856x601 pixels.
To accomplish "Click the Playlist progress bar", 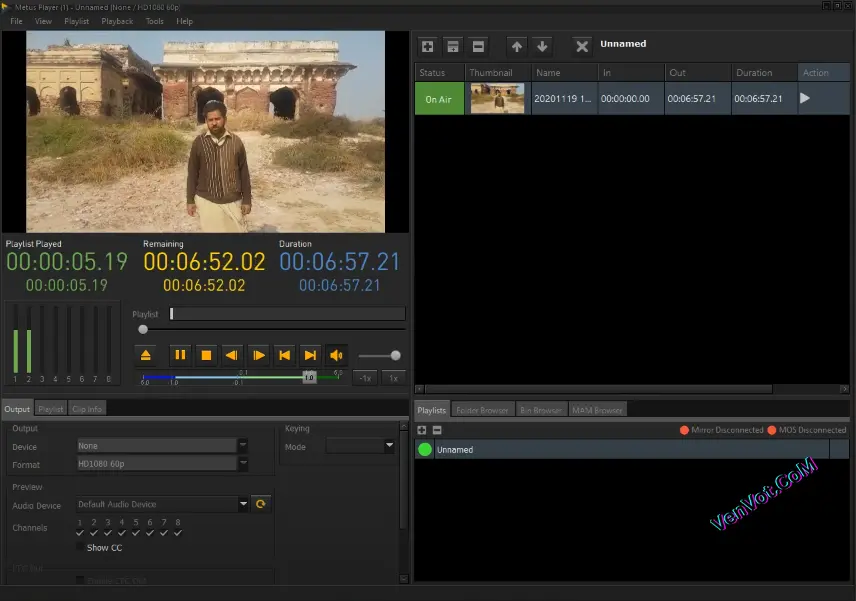I will tap(288, 313).
